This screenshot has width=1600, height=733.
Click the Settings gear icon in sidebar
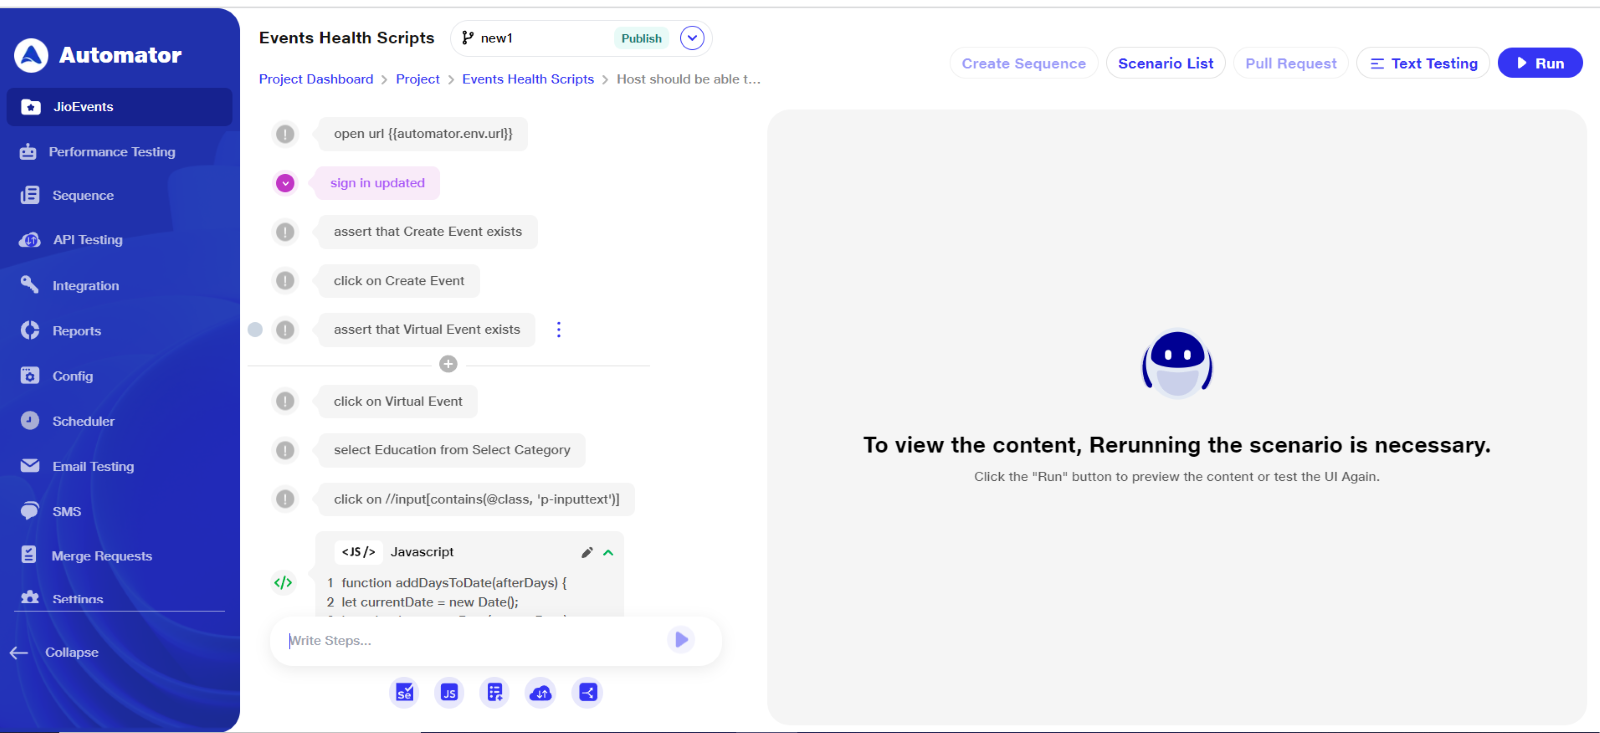click(30, 598)
